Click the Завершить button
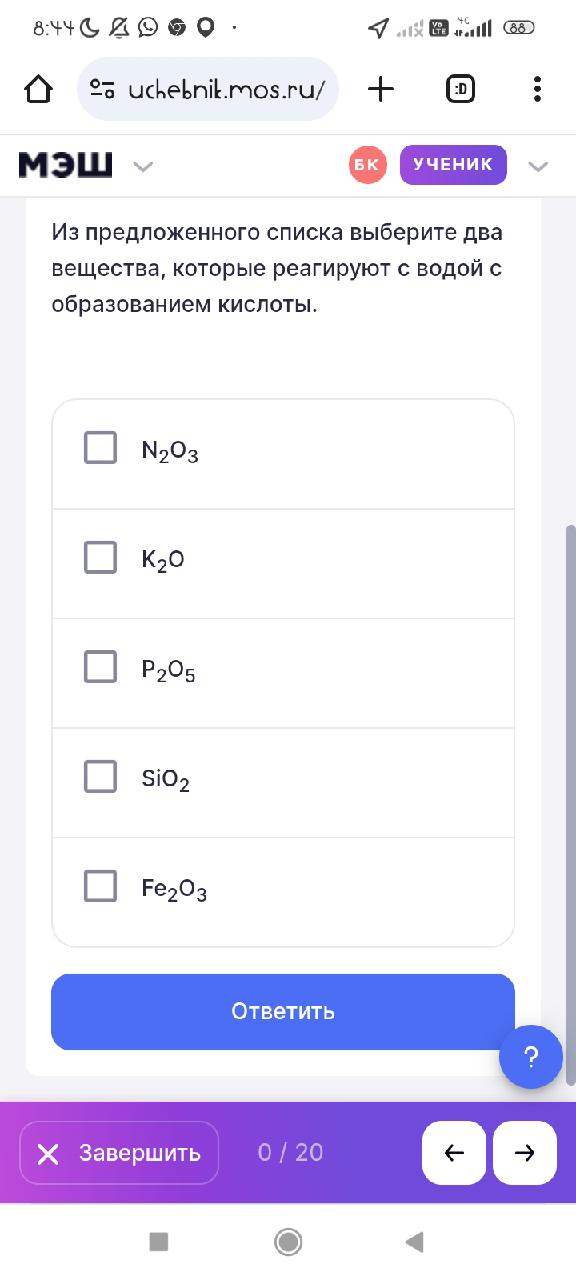Image resolution: width=576 pixels, height=1280 pixels. pyautogui.click(x=119, y=1153)
